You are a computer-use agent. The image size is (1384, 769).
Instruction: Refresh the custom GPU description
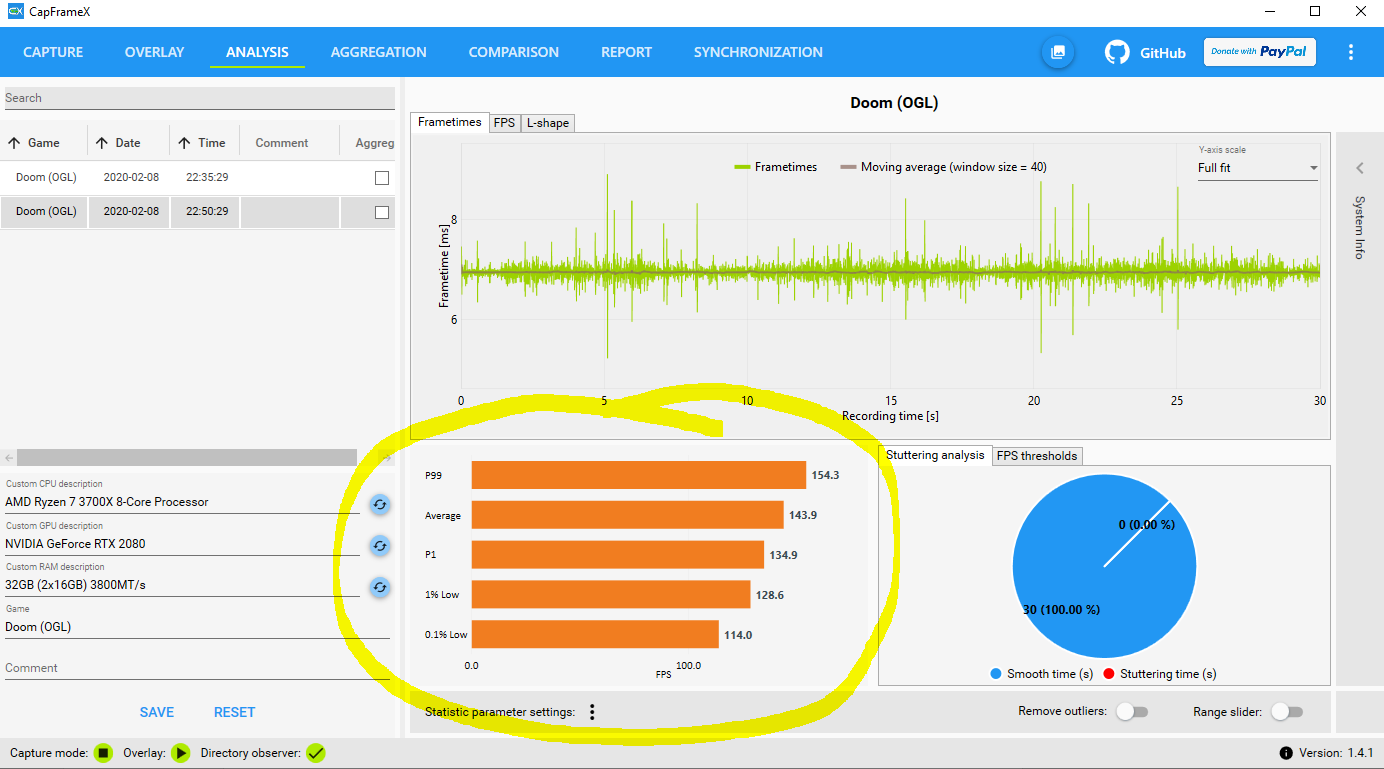point(380,545)
